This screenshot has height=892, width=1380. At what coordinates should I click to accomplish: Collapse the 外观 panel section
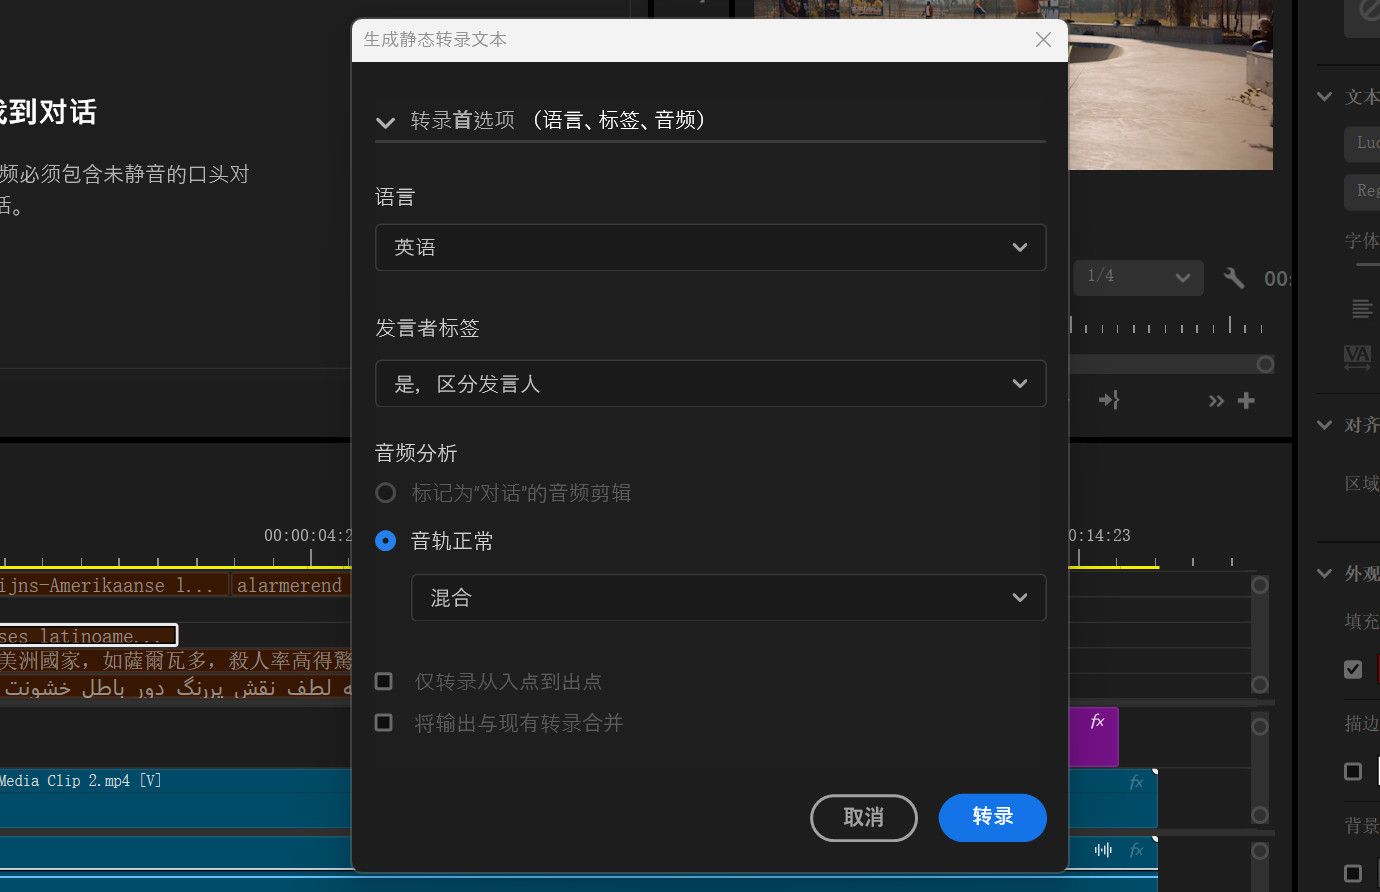coord(1324,573)
